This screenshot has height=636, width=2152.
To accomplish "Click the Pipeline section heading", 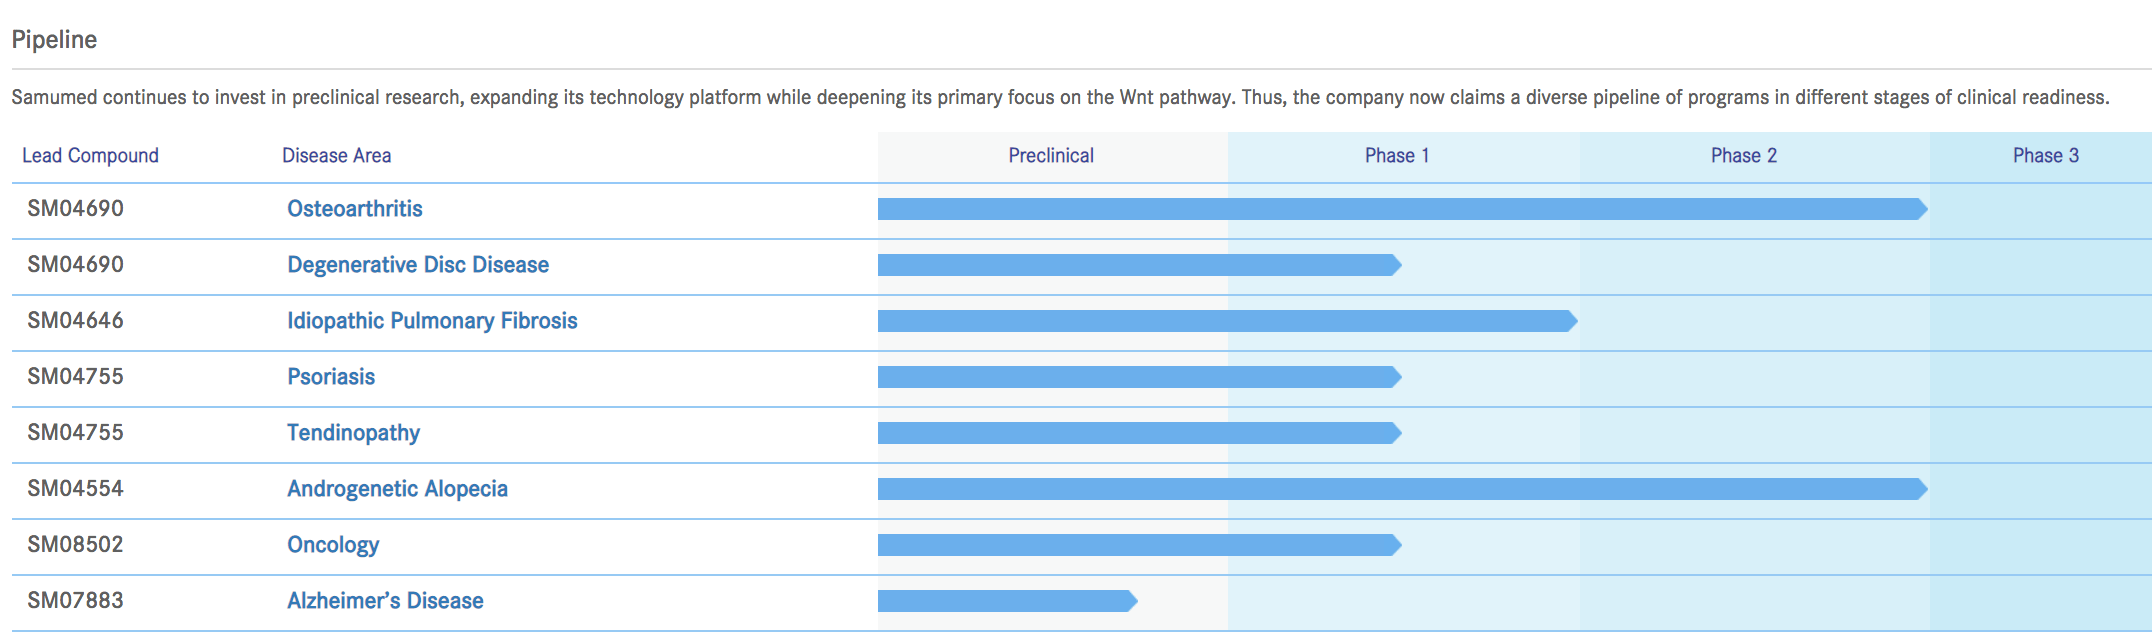I will 54,40.
